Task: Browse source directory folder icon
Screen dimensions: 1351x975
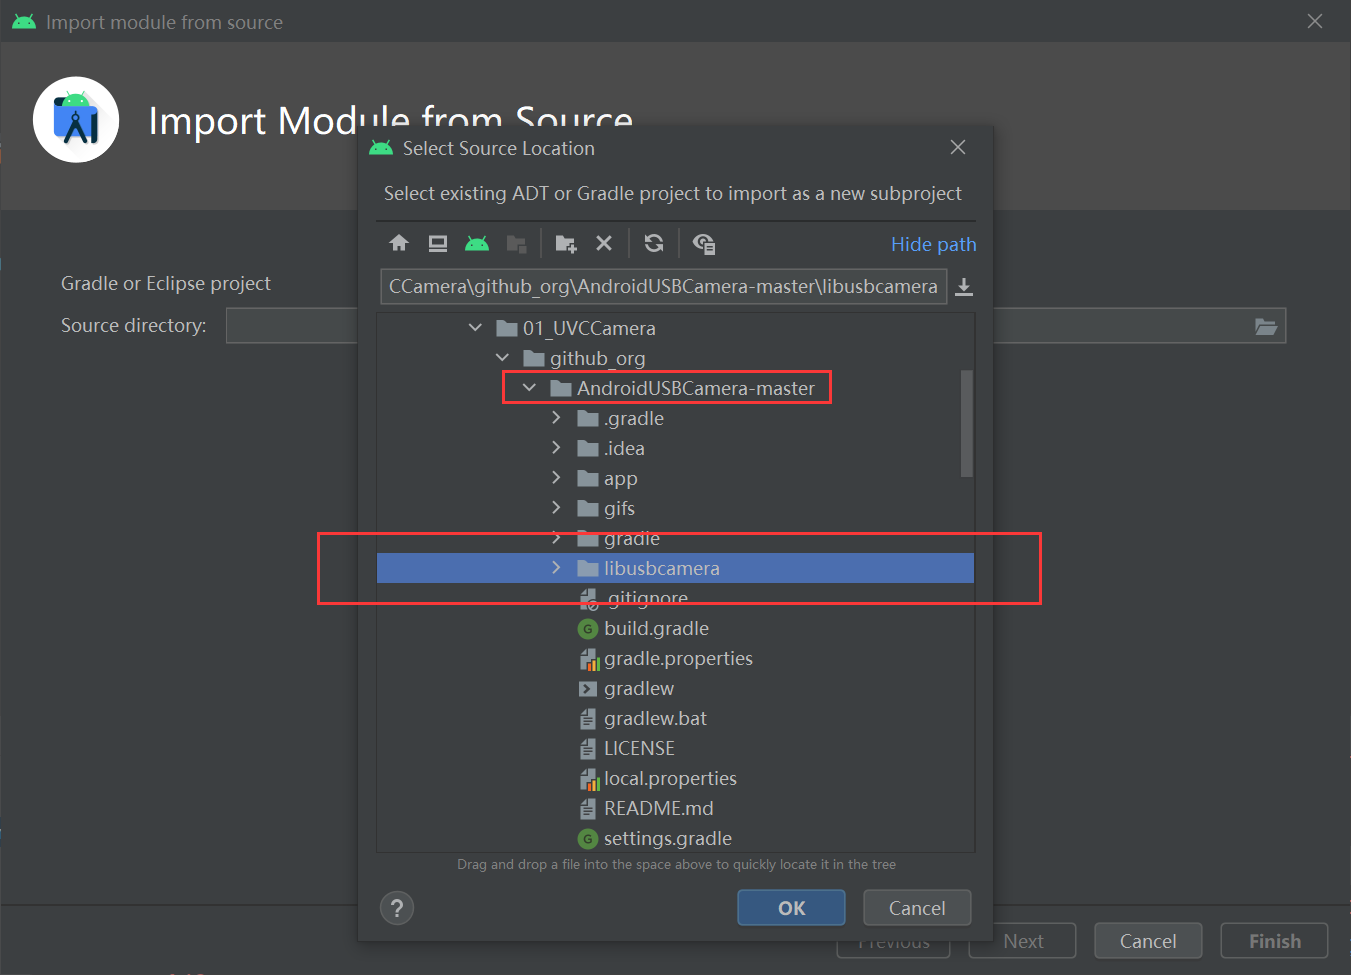Action: click(x=1266, y=326)
